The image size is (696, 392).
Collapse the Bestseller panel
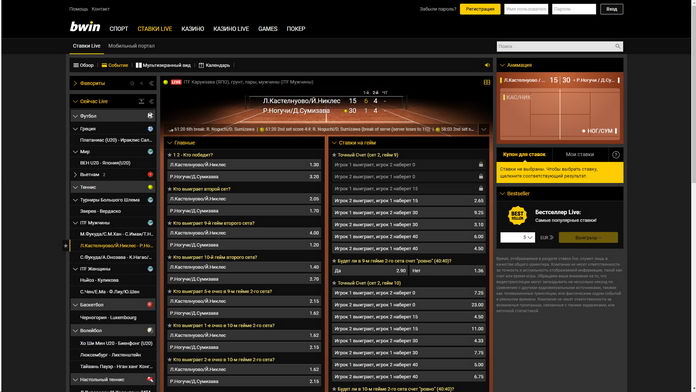coord(502,194)
